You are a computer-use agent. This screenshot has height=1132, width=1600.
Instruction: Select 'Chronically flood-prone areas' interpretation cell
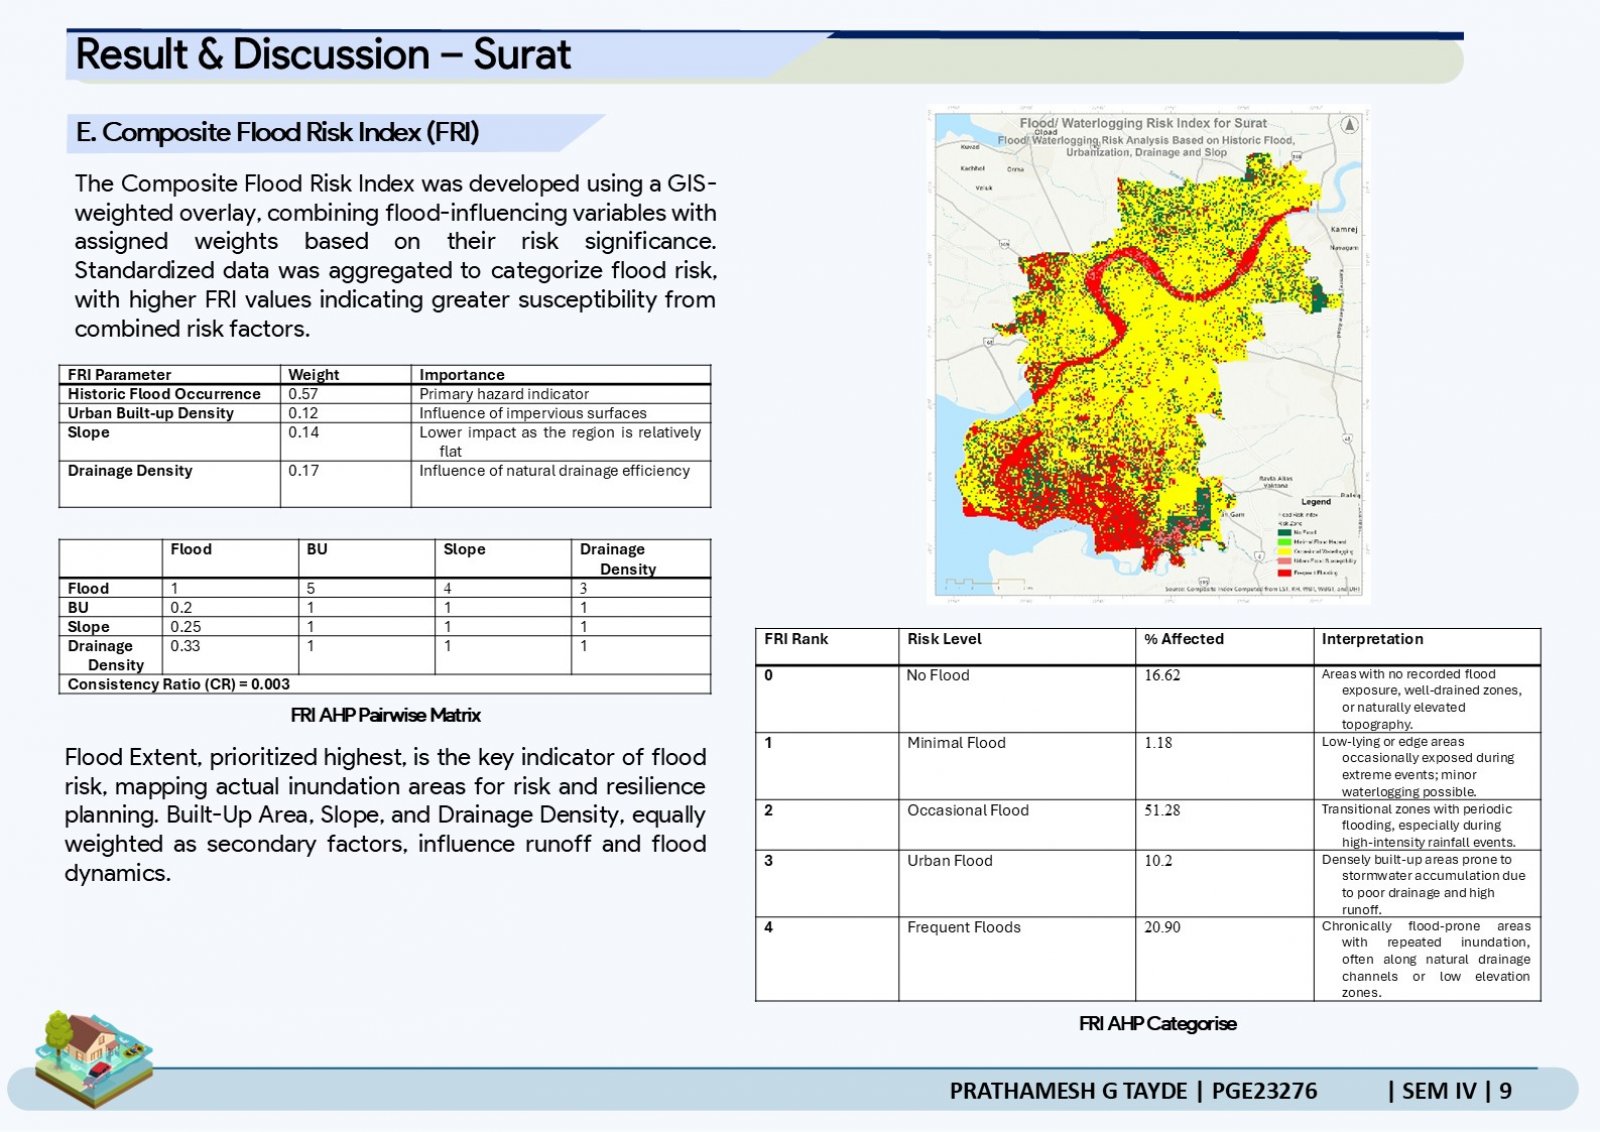1425,959
